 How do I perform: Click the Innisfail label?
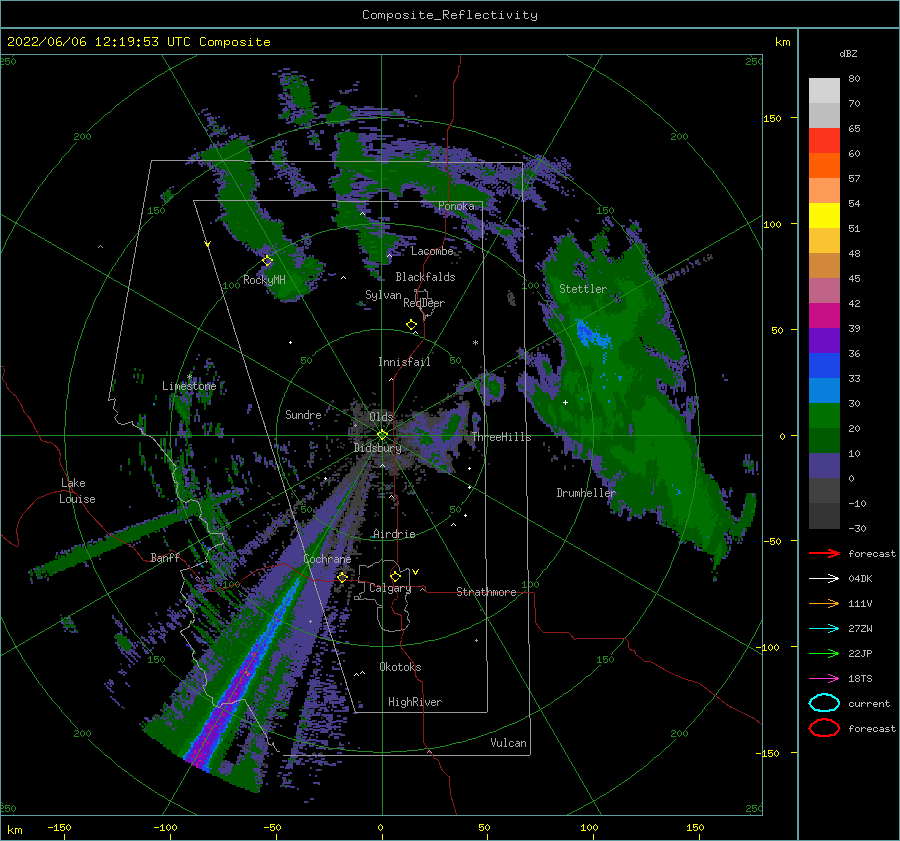[x=404, y=362]
